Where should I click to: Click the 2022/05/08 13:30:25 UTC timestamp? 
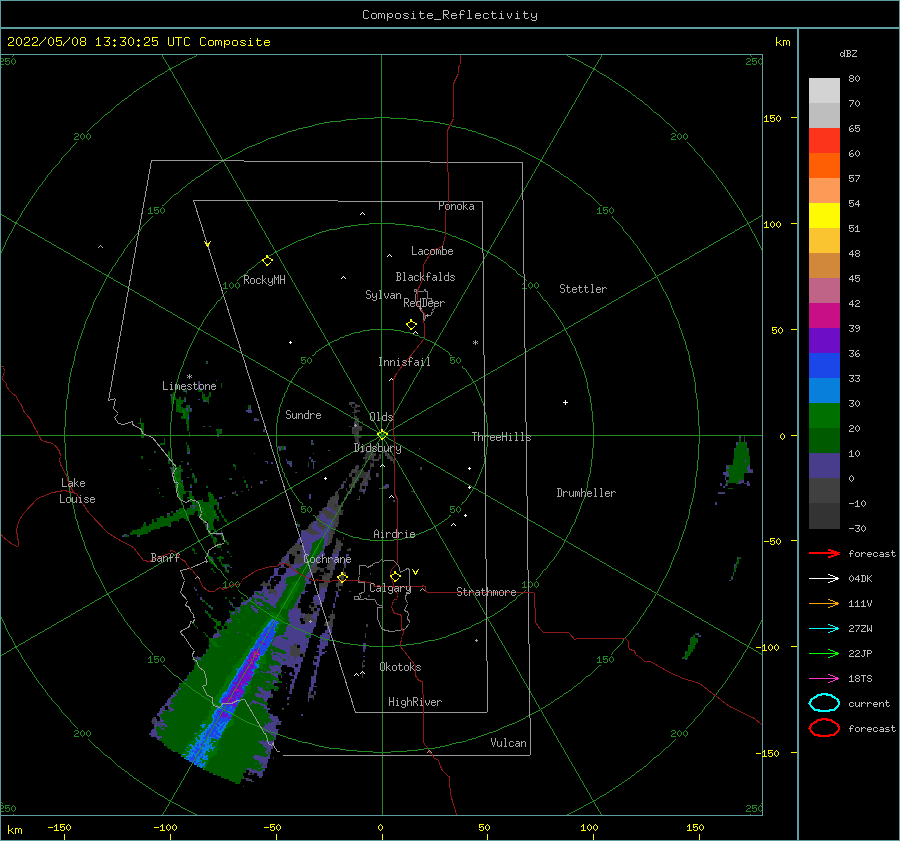tap(99, 42)
